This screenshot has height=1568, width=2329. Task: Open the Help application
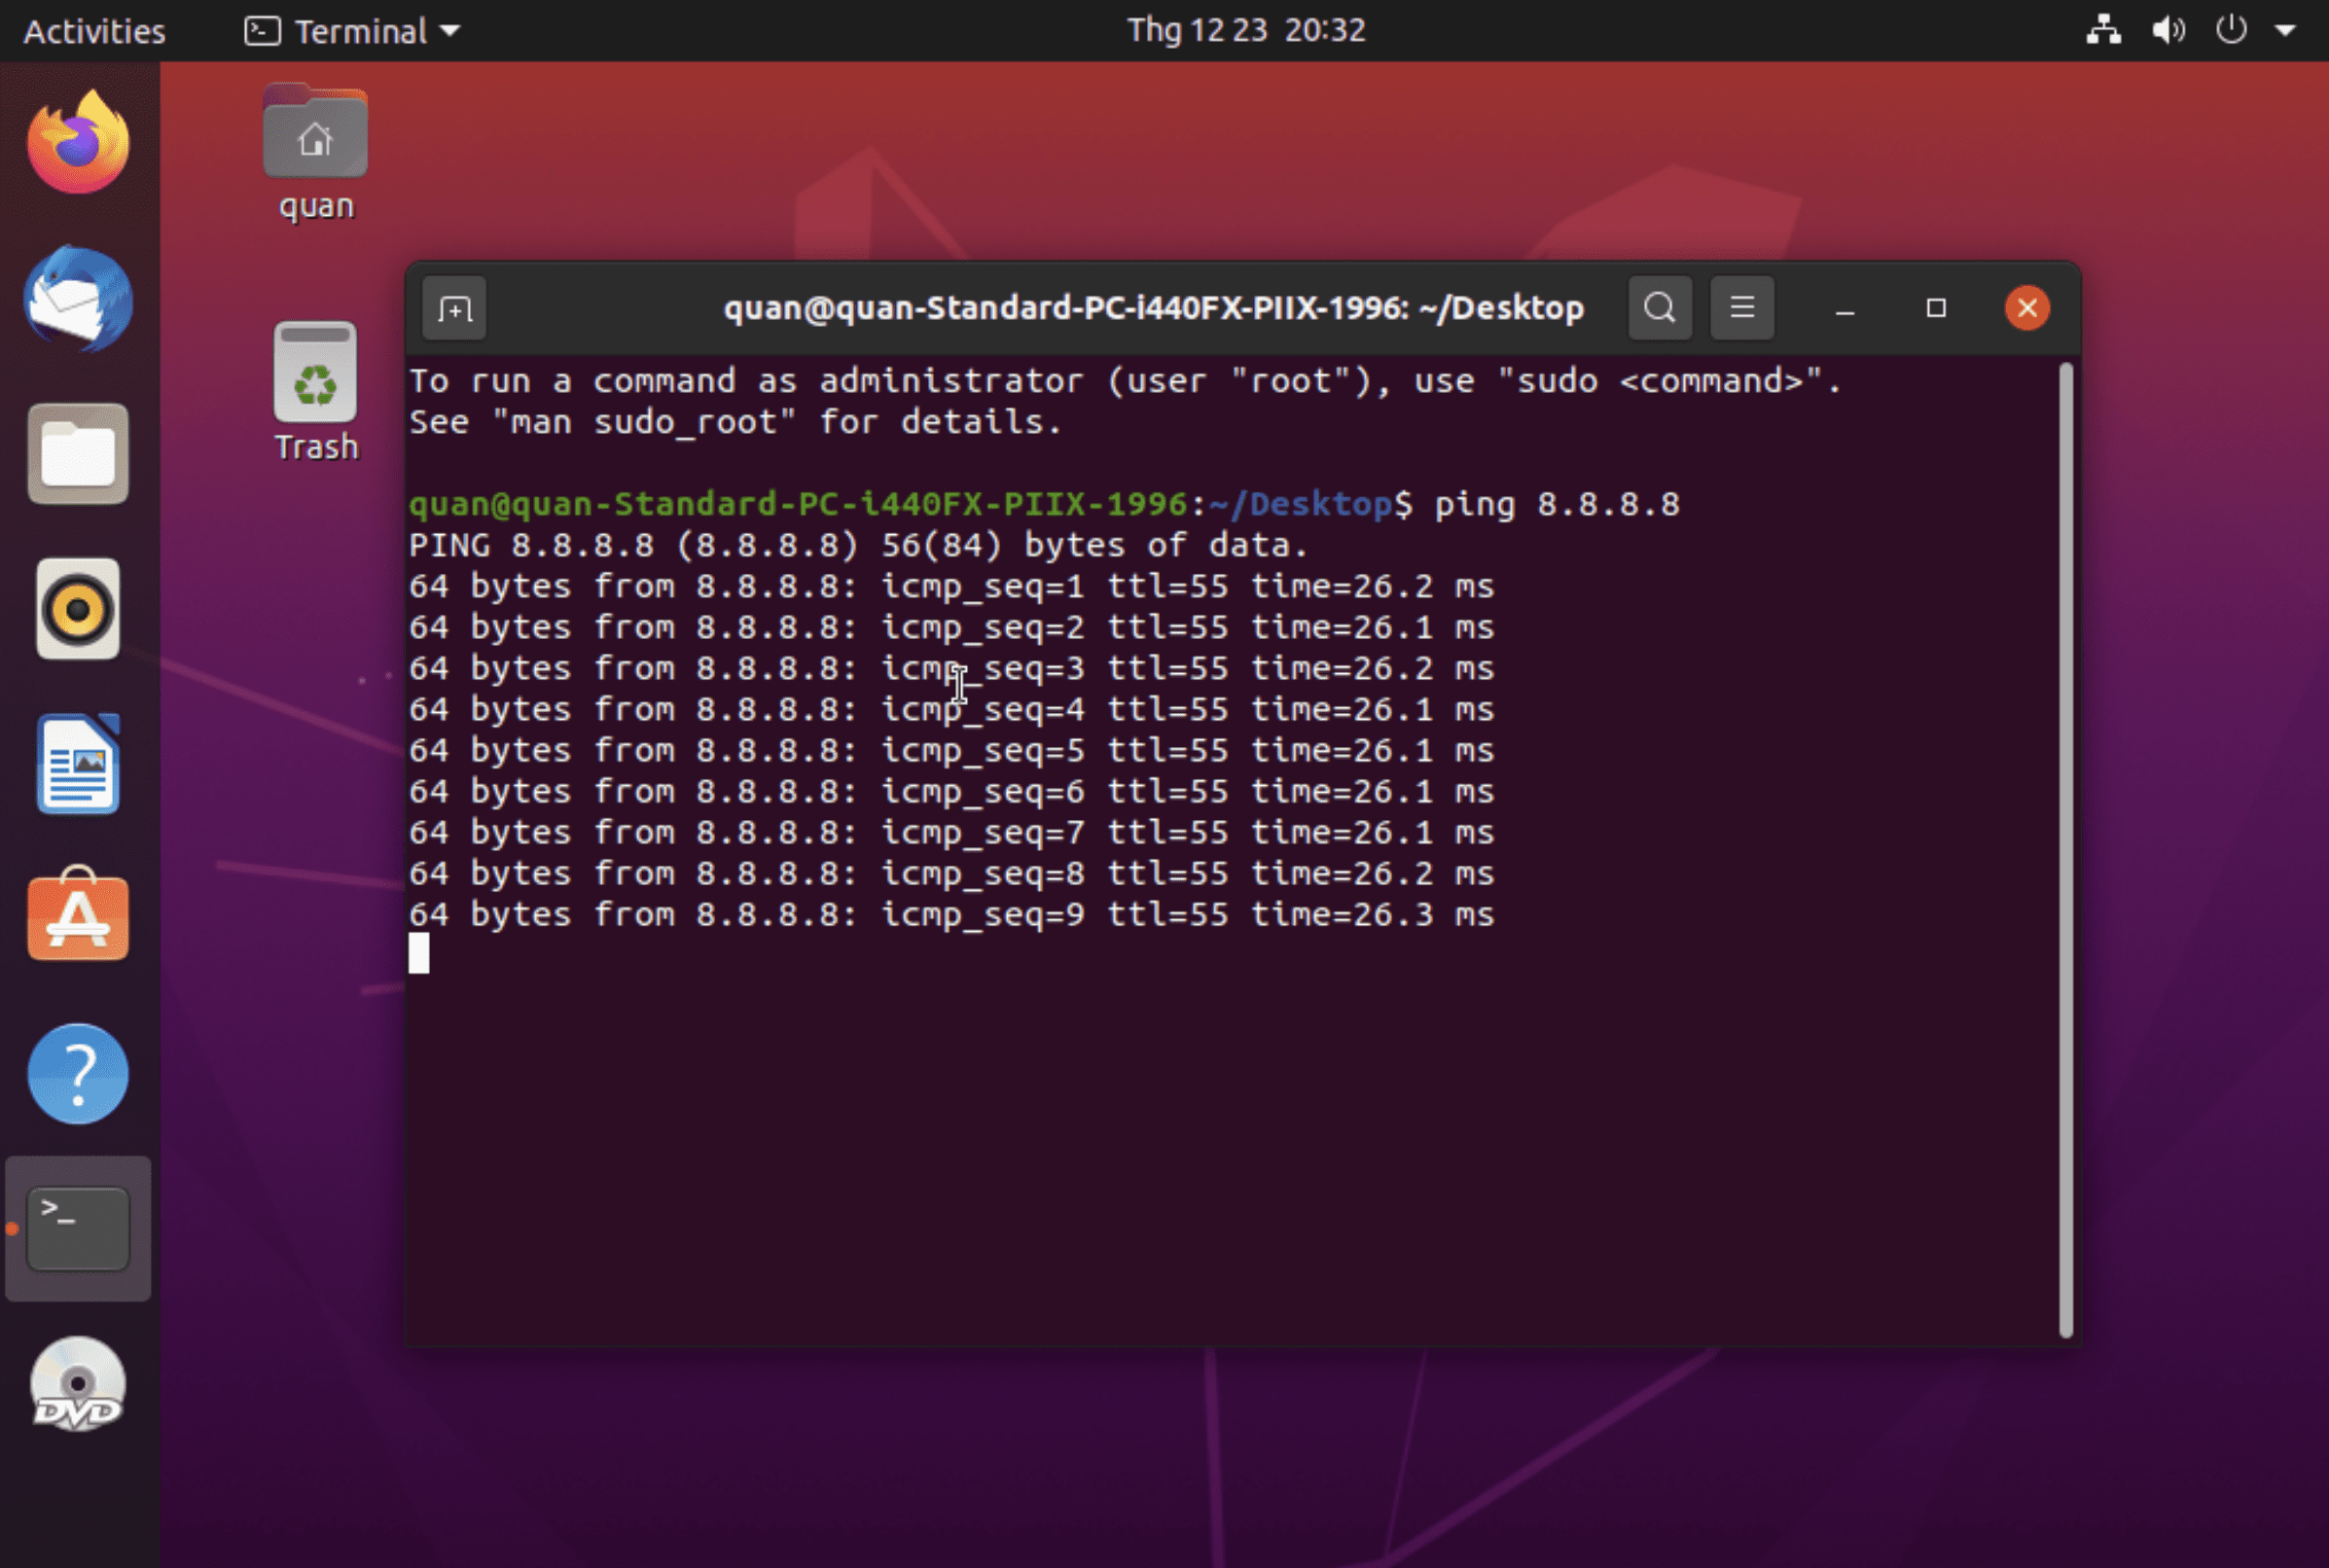tap(77, 1073)
